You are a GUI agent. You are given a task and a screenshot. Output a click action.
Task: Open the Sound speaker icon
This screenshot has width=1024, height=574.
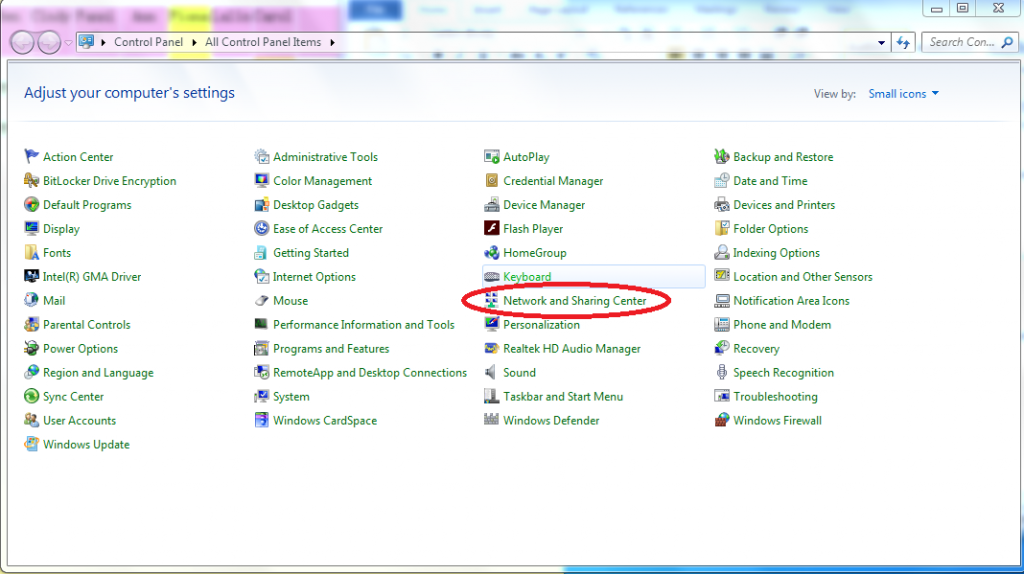click(491, 372)
